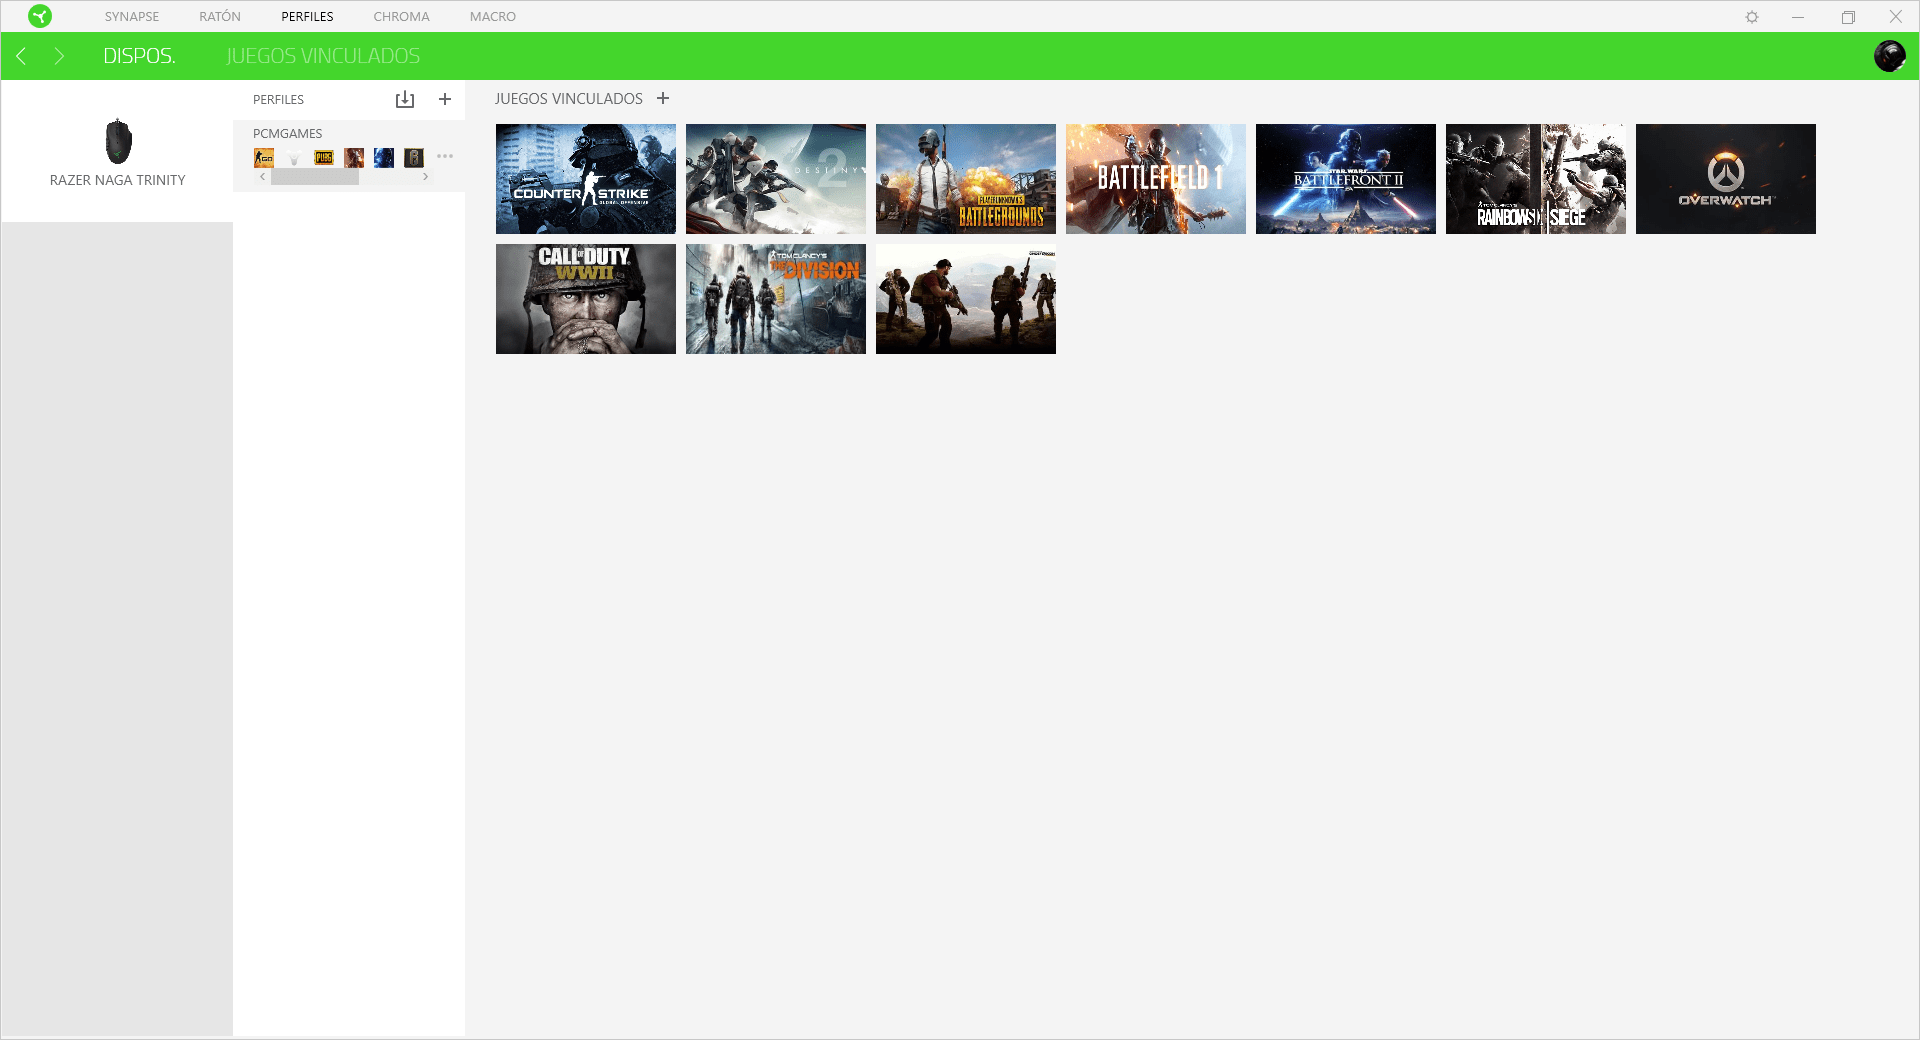
Task: Go back with the left arrow
Action: pyautogui.click(x=21, y=56)
